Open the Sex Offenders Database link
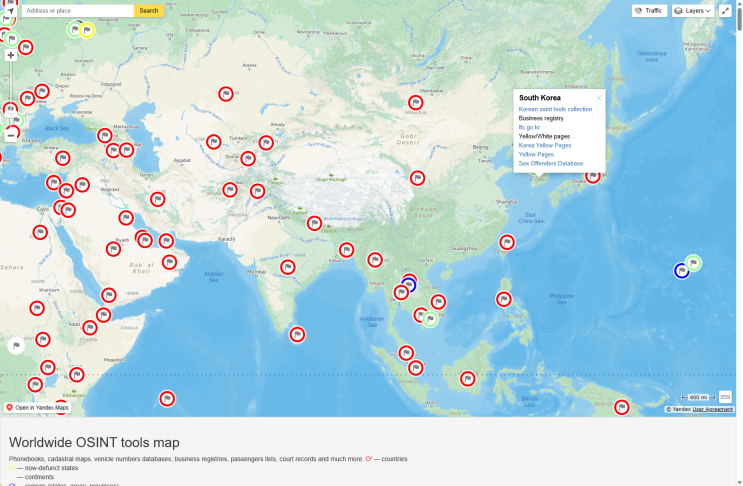Image resolution: width=743 pixels, height=486 pixels. pos(551,163)
